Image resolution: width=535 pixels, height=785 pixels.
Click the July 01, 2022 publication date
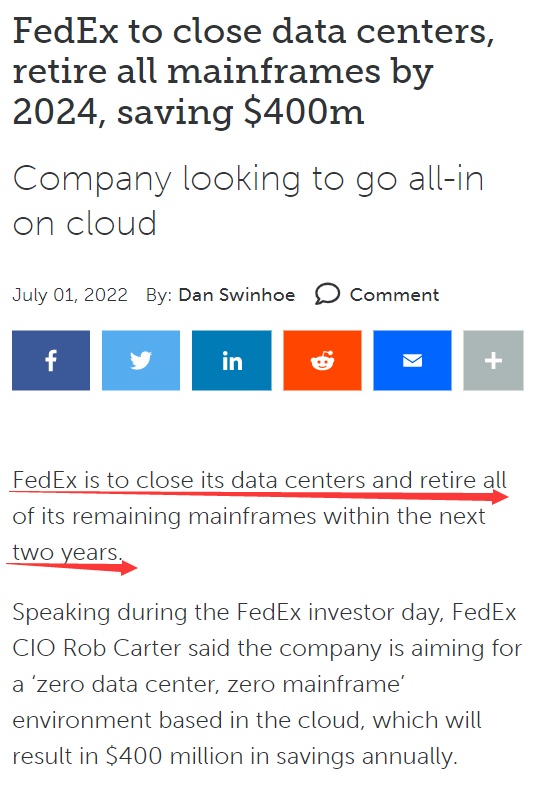[70, 295]
